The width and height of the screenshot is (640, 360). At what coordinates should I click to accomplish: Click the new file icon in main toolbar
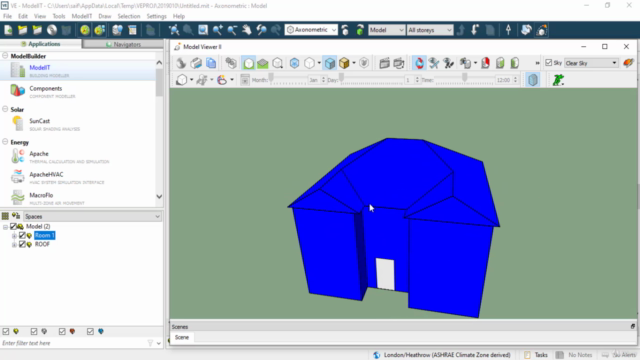coord(8,30)
